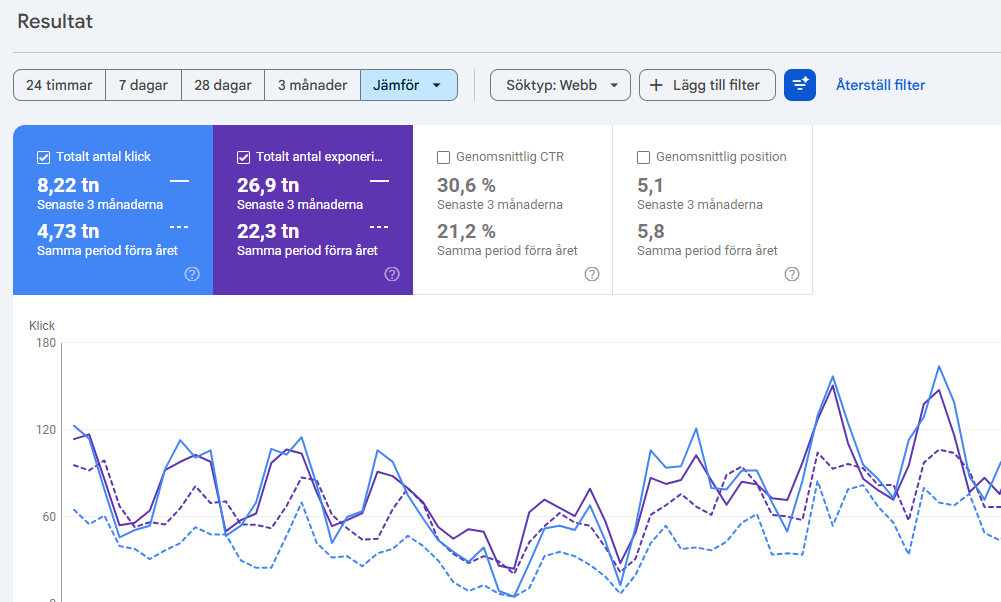
Task: Open help for Totalt antal klick card
Action: (x=192, y=274)
